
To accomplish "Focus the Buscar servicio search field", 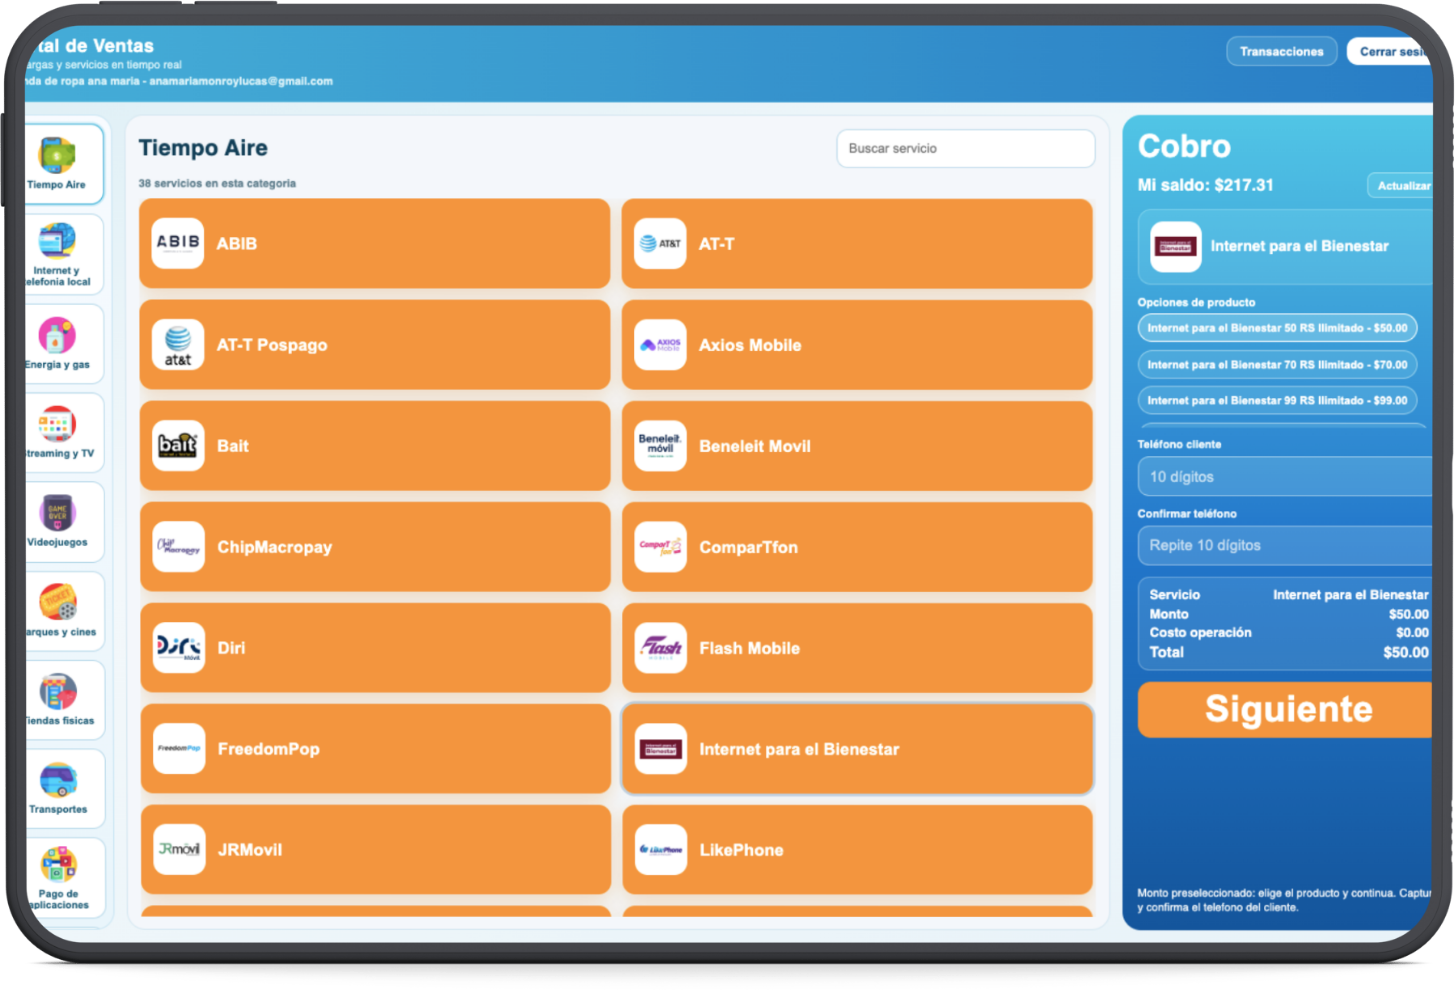I will [965, 148].
